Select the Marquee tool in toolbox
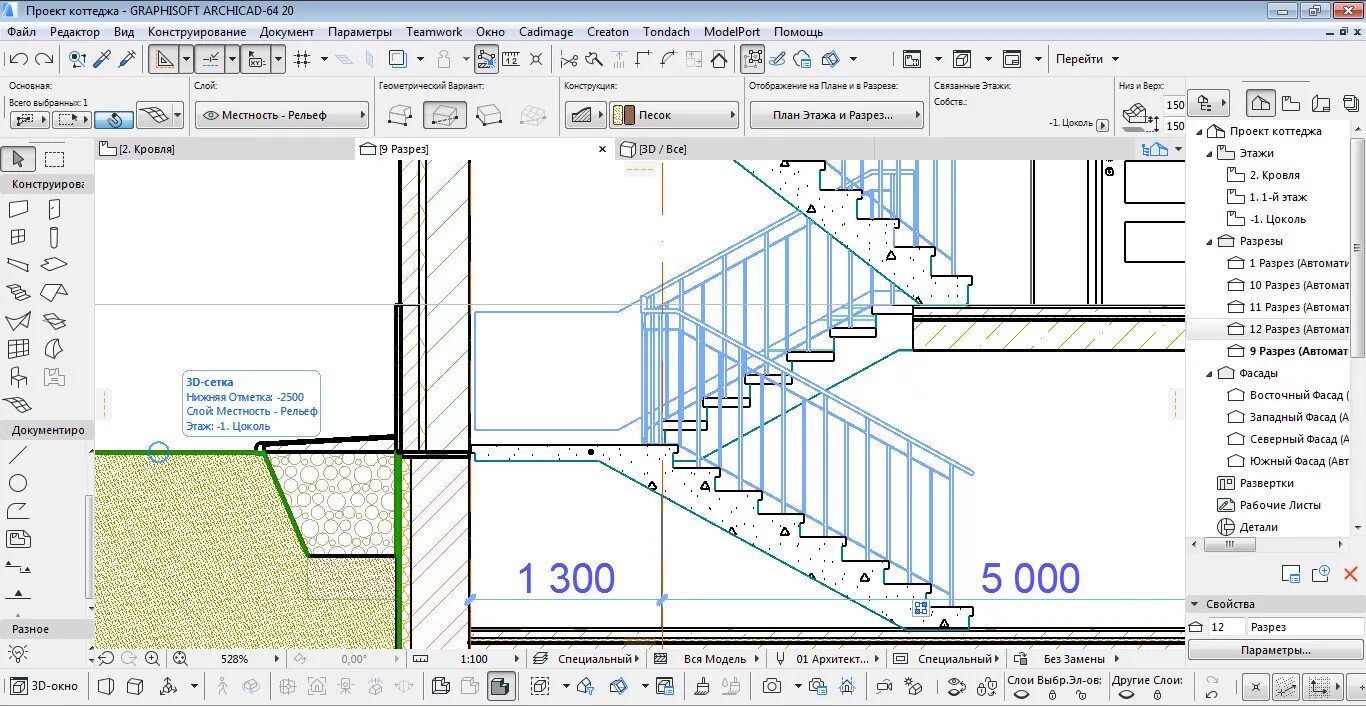Screen dimensions: 1366x707 tap(54, 159)
